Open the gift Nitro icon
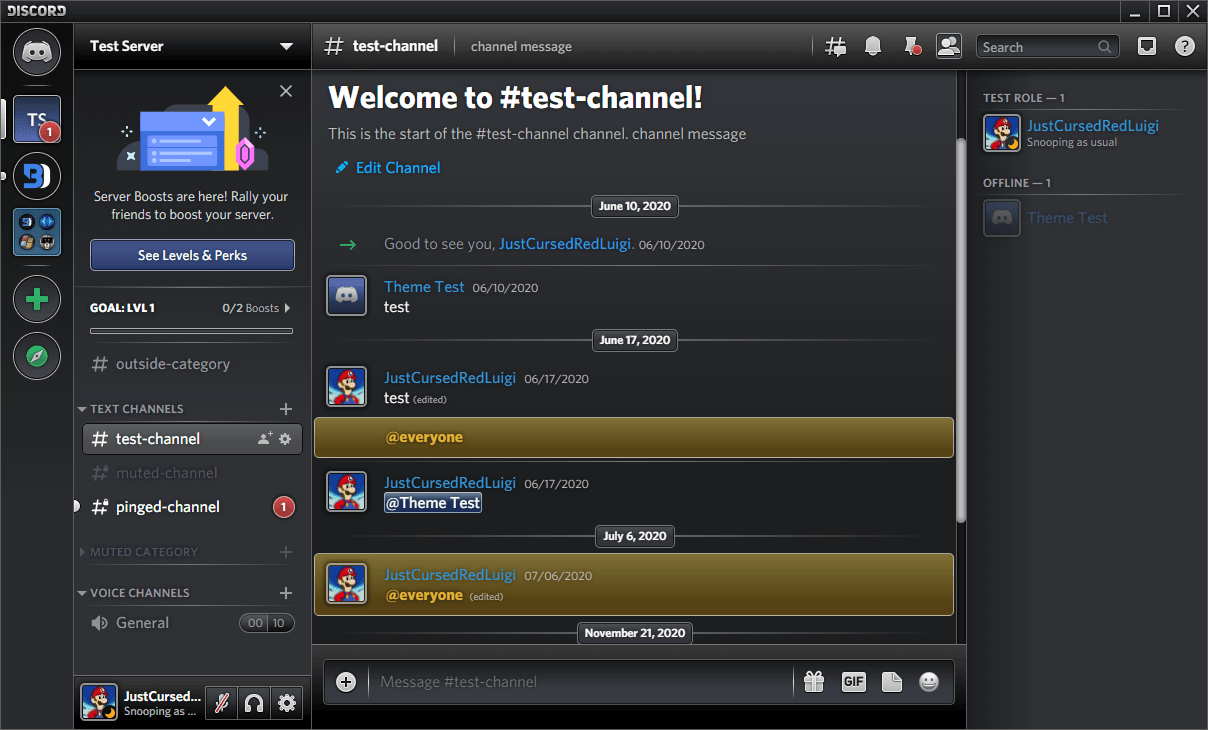The height and width of the screenshot is (730, 1208). click(x=814, y=682)
